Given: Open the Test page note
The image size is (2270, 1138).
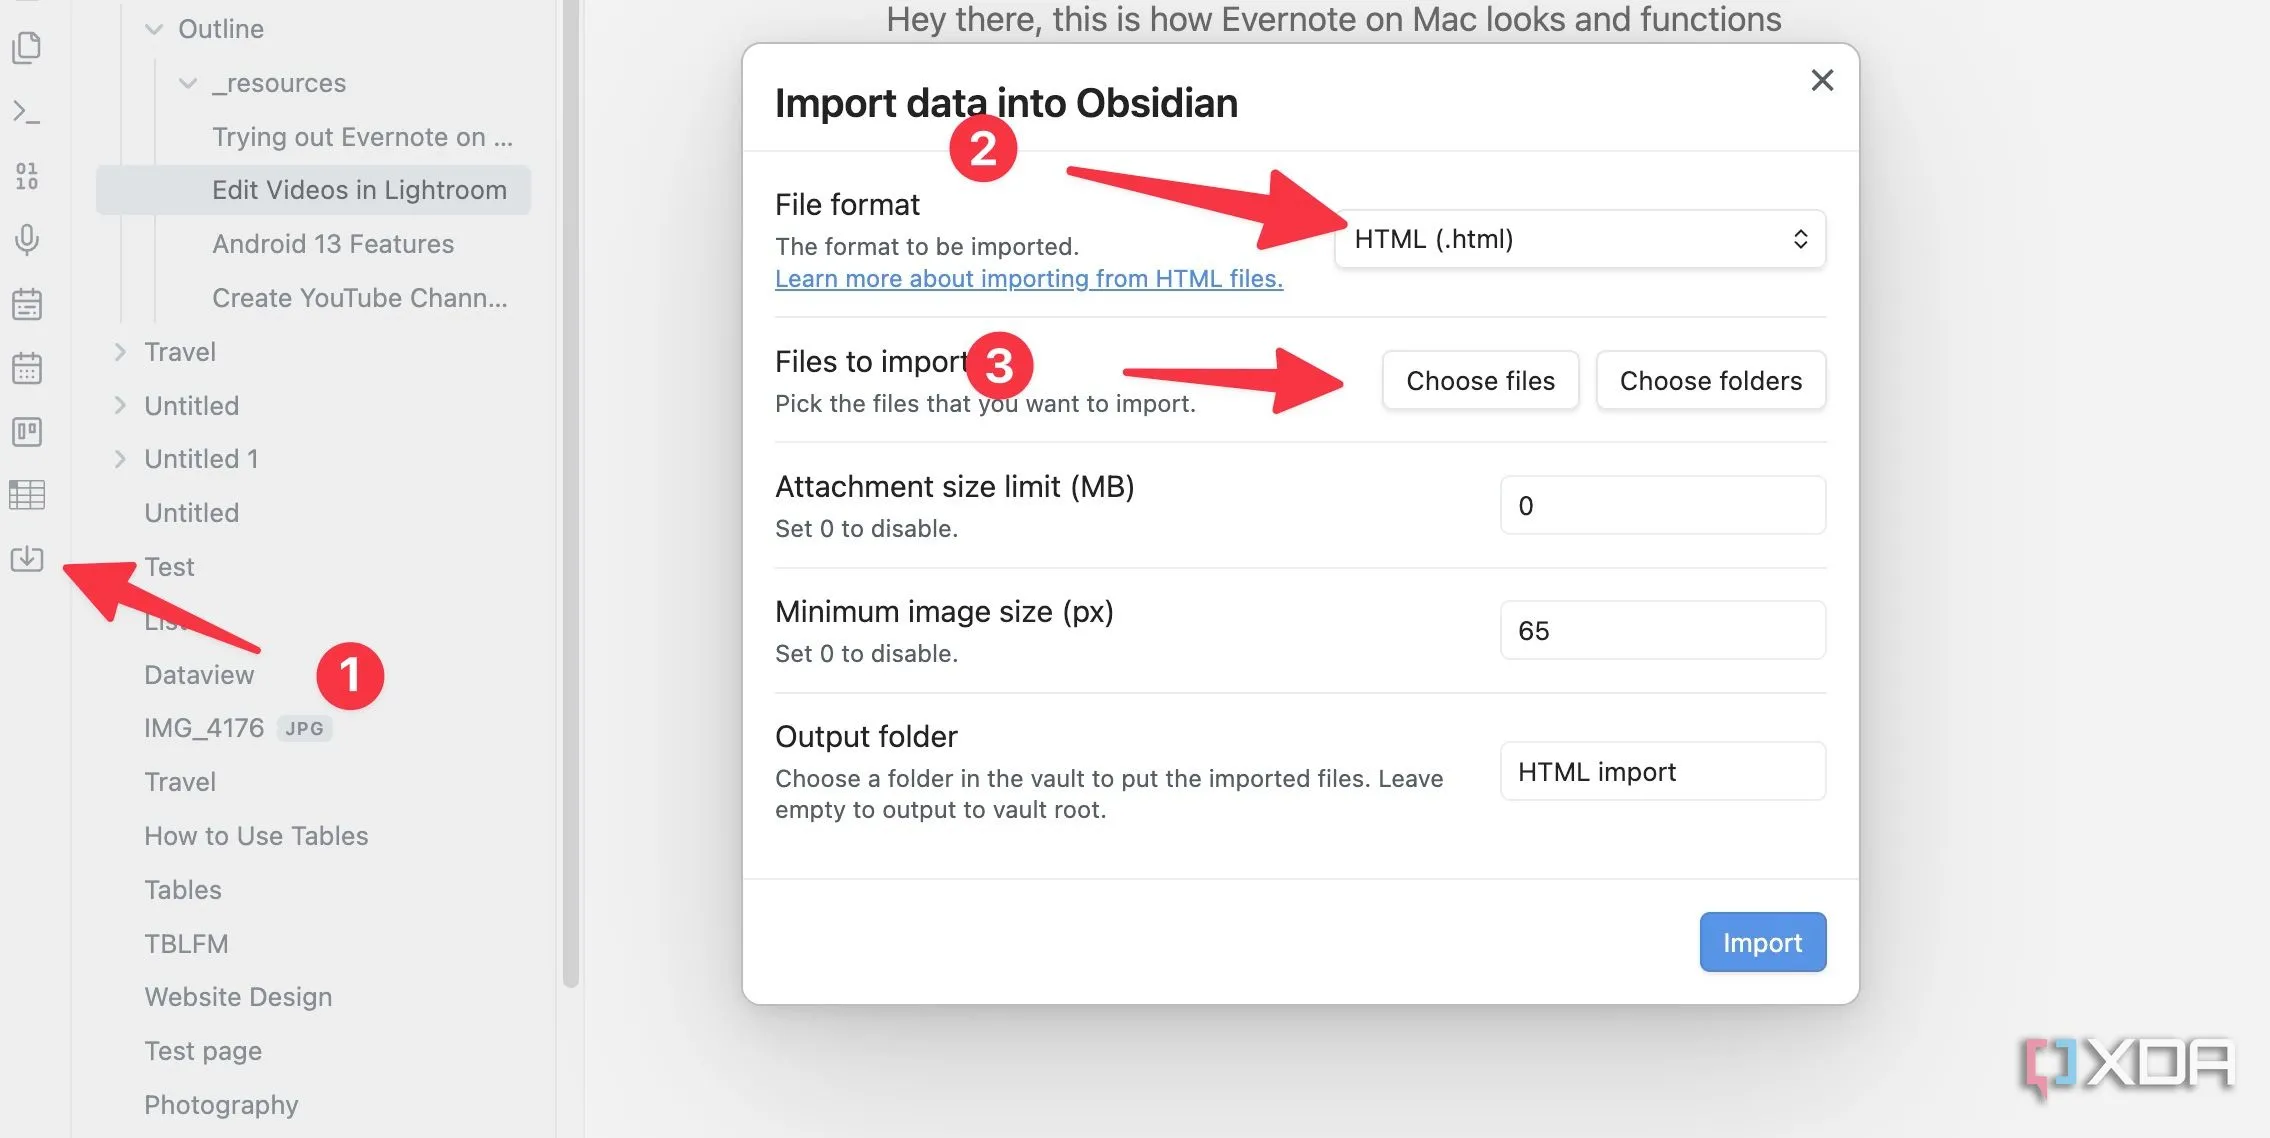Looking at the screenshot, I should click(203, 1051).
